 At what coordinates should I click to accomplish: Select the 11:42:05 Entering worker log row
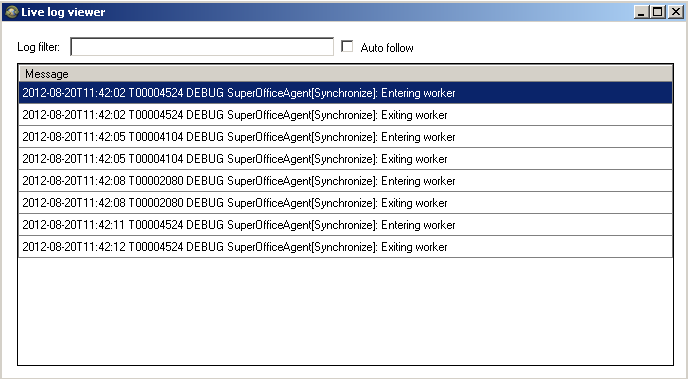click(345, 137)
